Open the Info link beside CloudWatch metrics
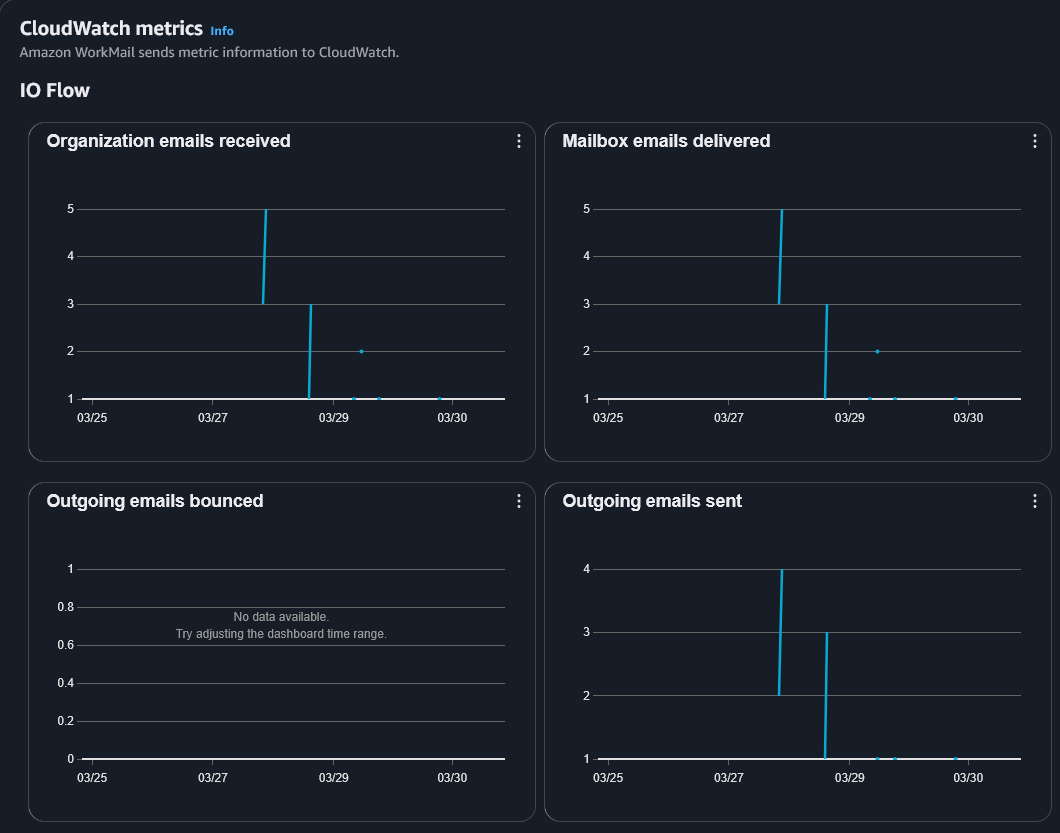The height and width of the screenshot is (833, 1060). [222, 31]
